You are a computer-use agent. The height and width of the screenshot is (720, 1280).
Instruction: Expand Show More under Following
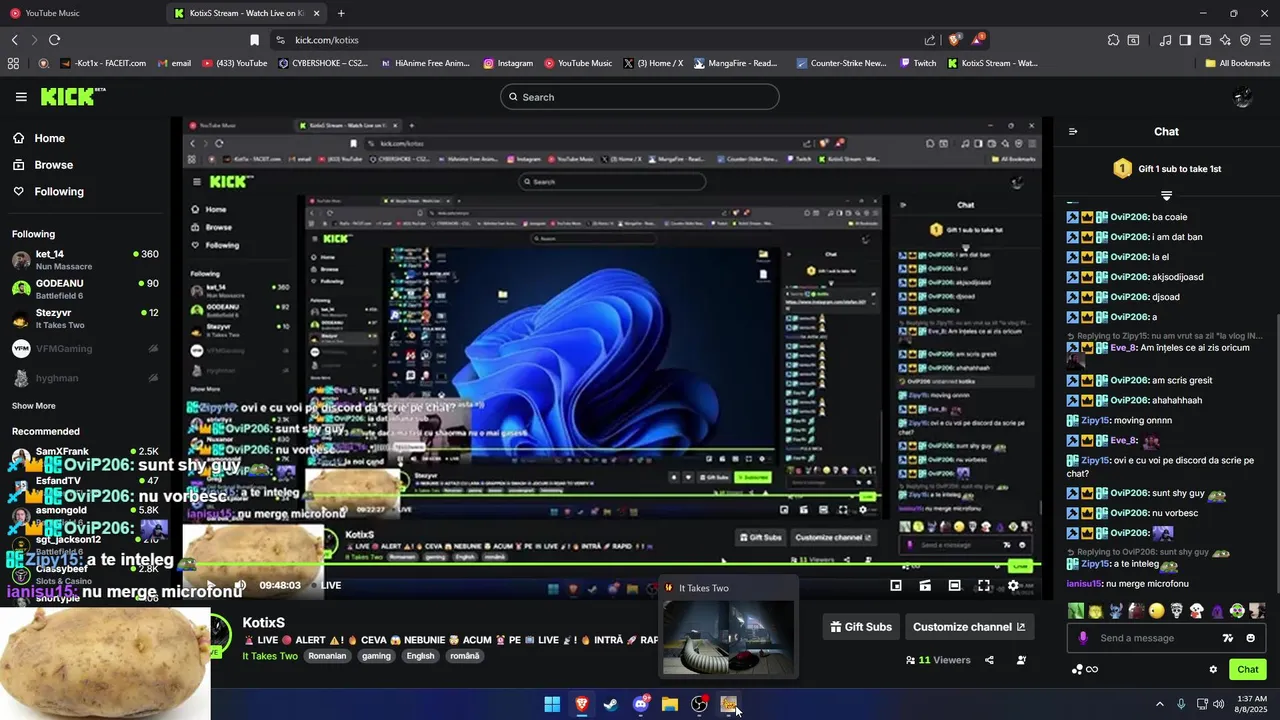click(x=34, y=406)
